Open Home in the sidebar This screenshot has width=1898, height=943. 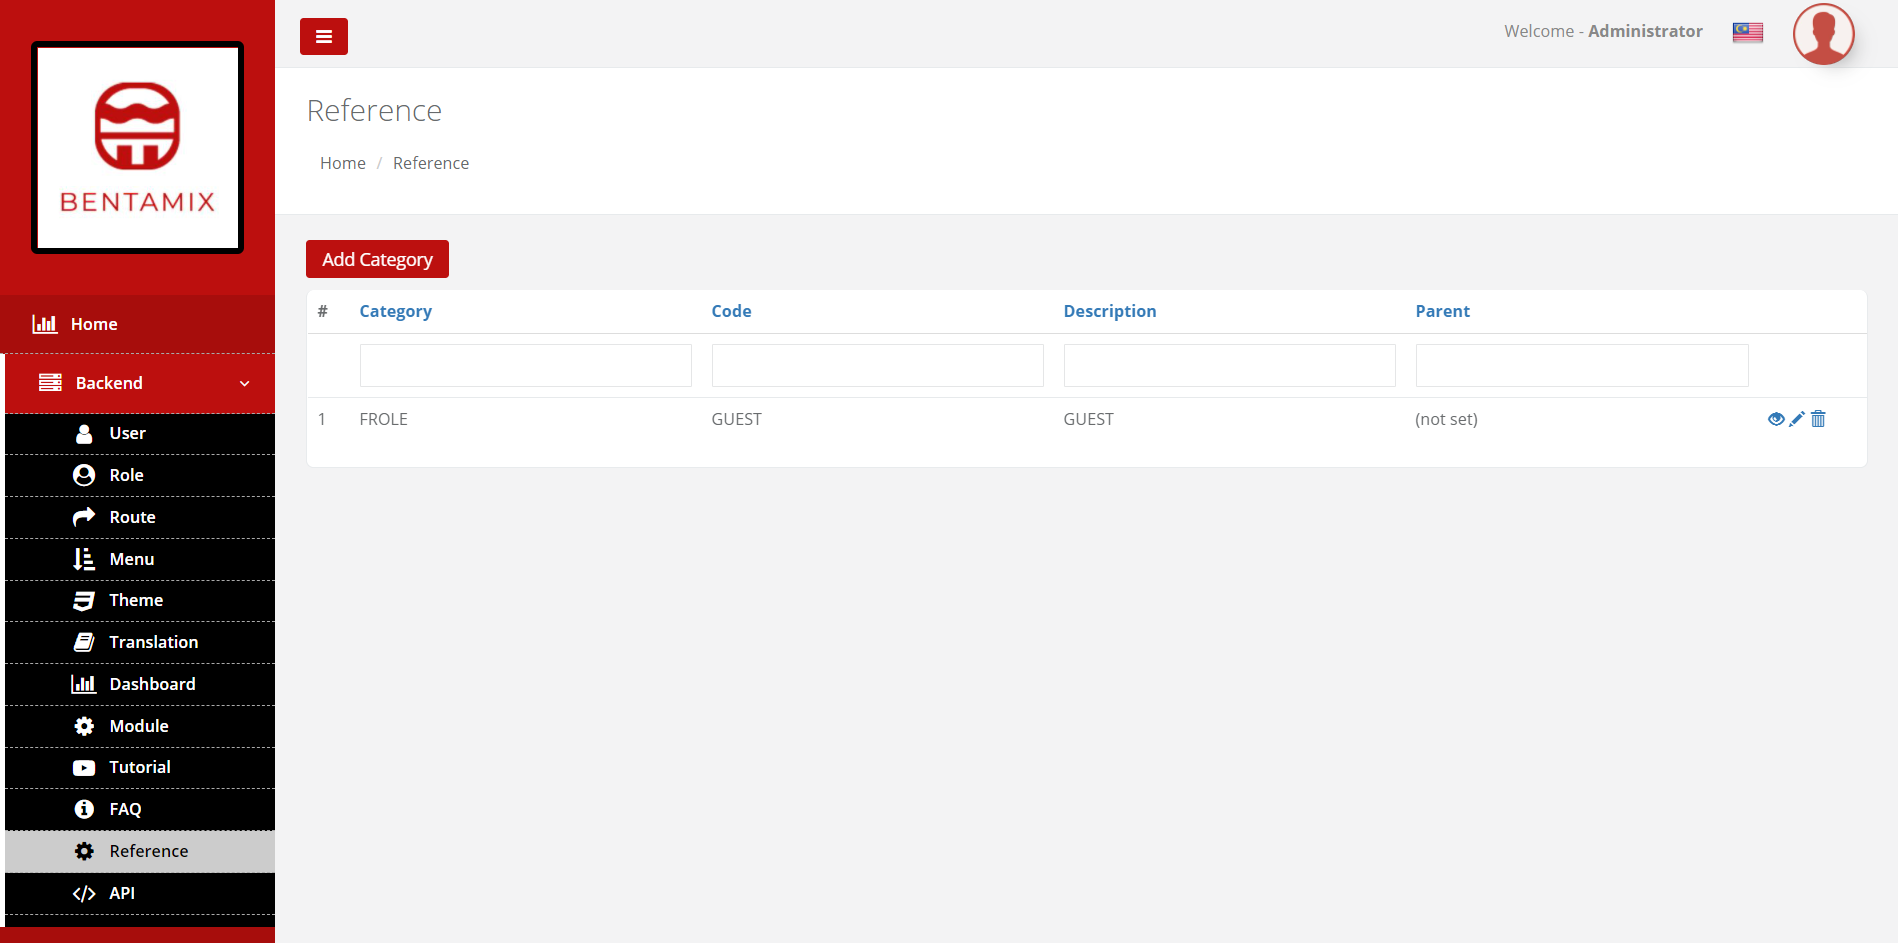(94, 324)
